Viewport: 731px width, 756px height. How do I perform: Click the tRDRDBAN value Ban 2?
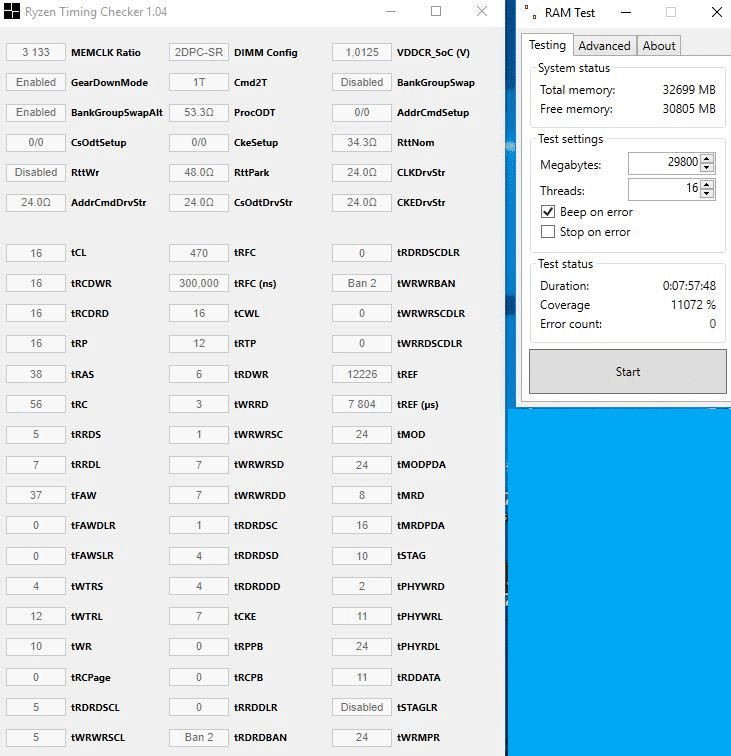pos(199,737)
